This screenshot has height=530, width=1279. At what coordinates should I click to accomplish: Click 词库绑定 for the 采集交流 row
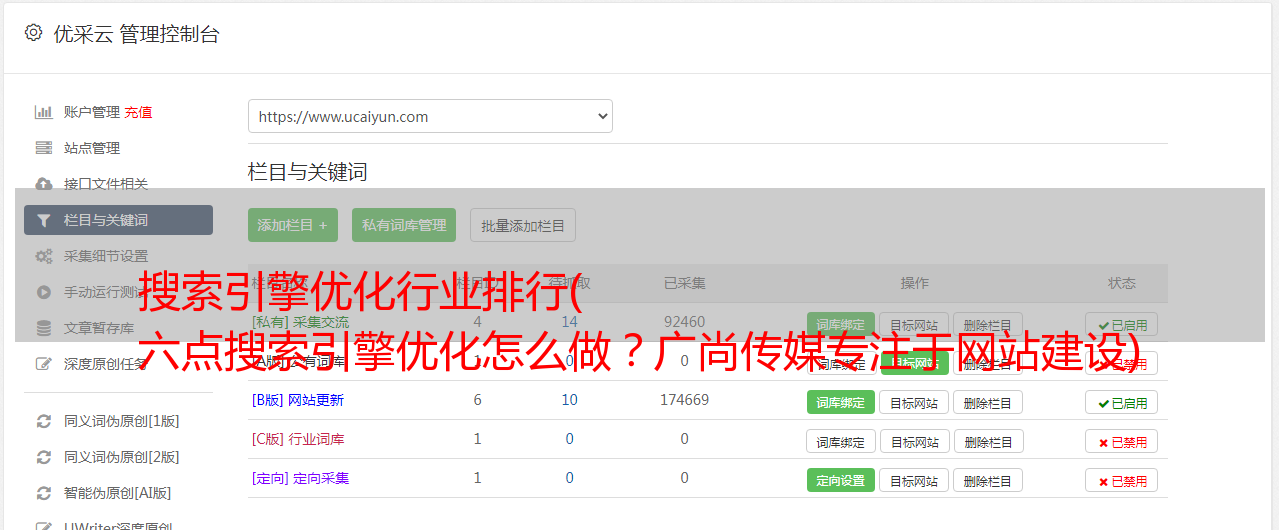tap(841, 325)
